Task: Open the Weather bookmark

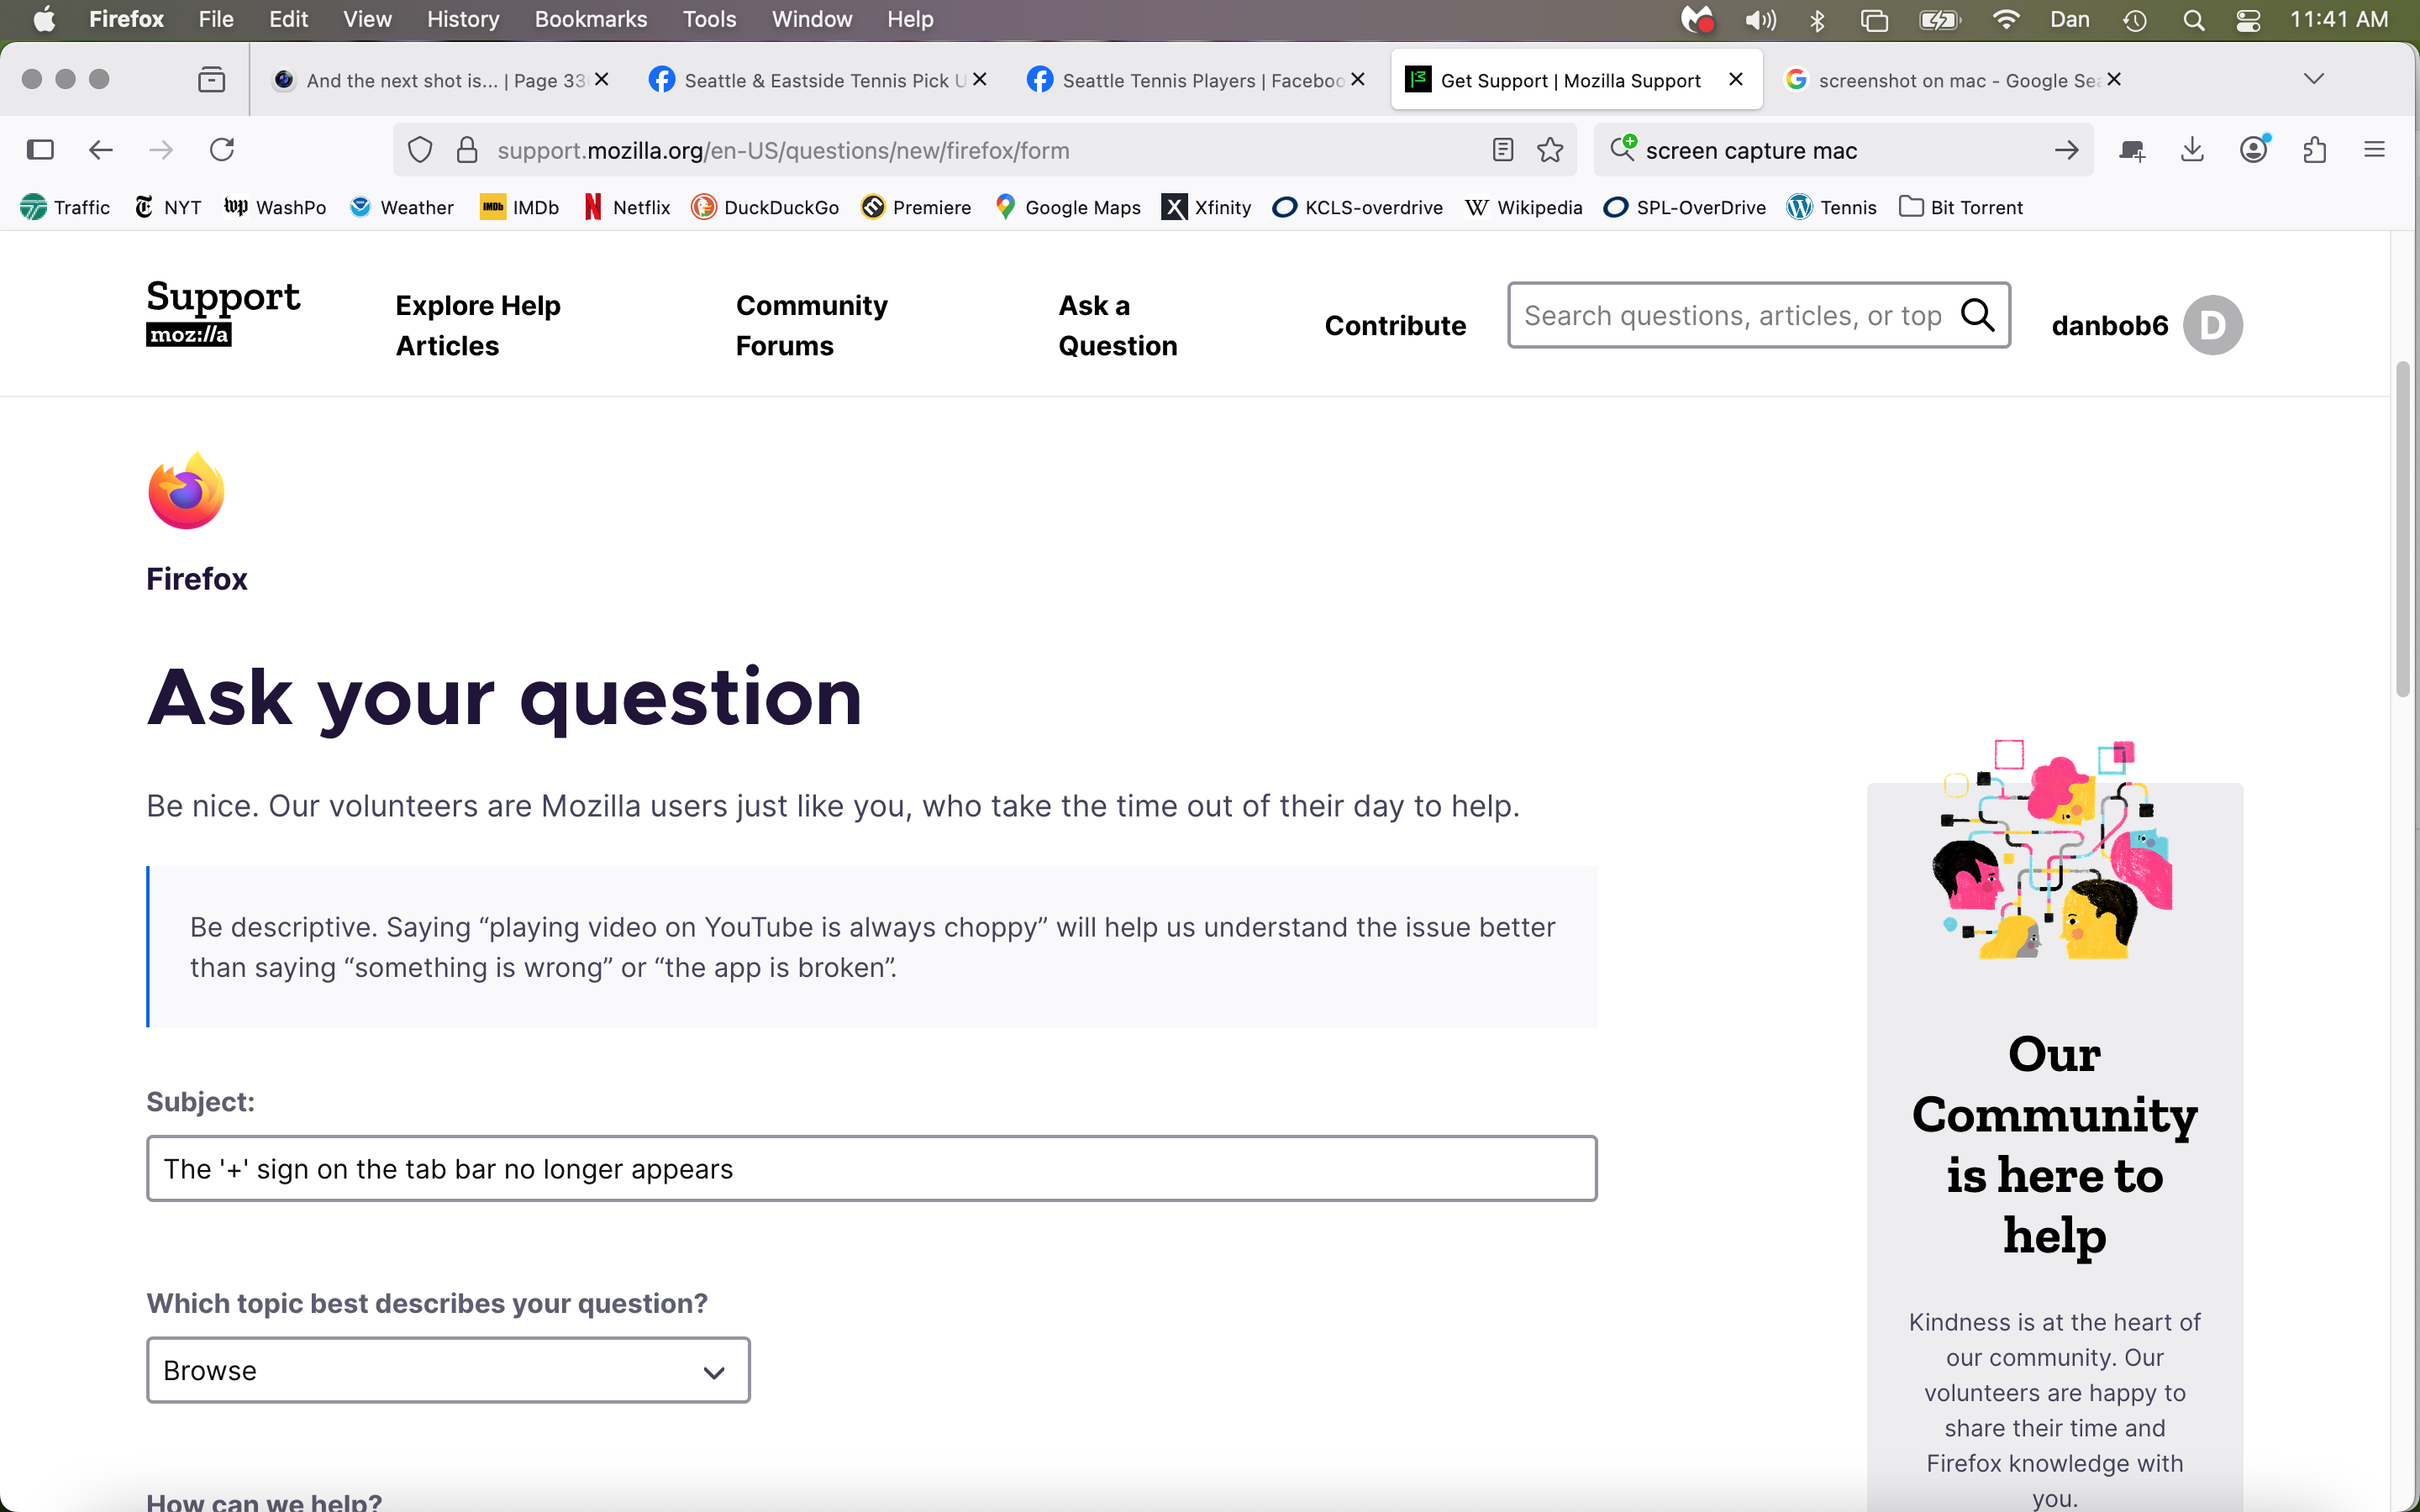Action: point(402,207)
